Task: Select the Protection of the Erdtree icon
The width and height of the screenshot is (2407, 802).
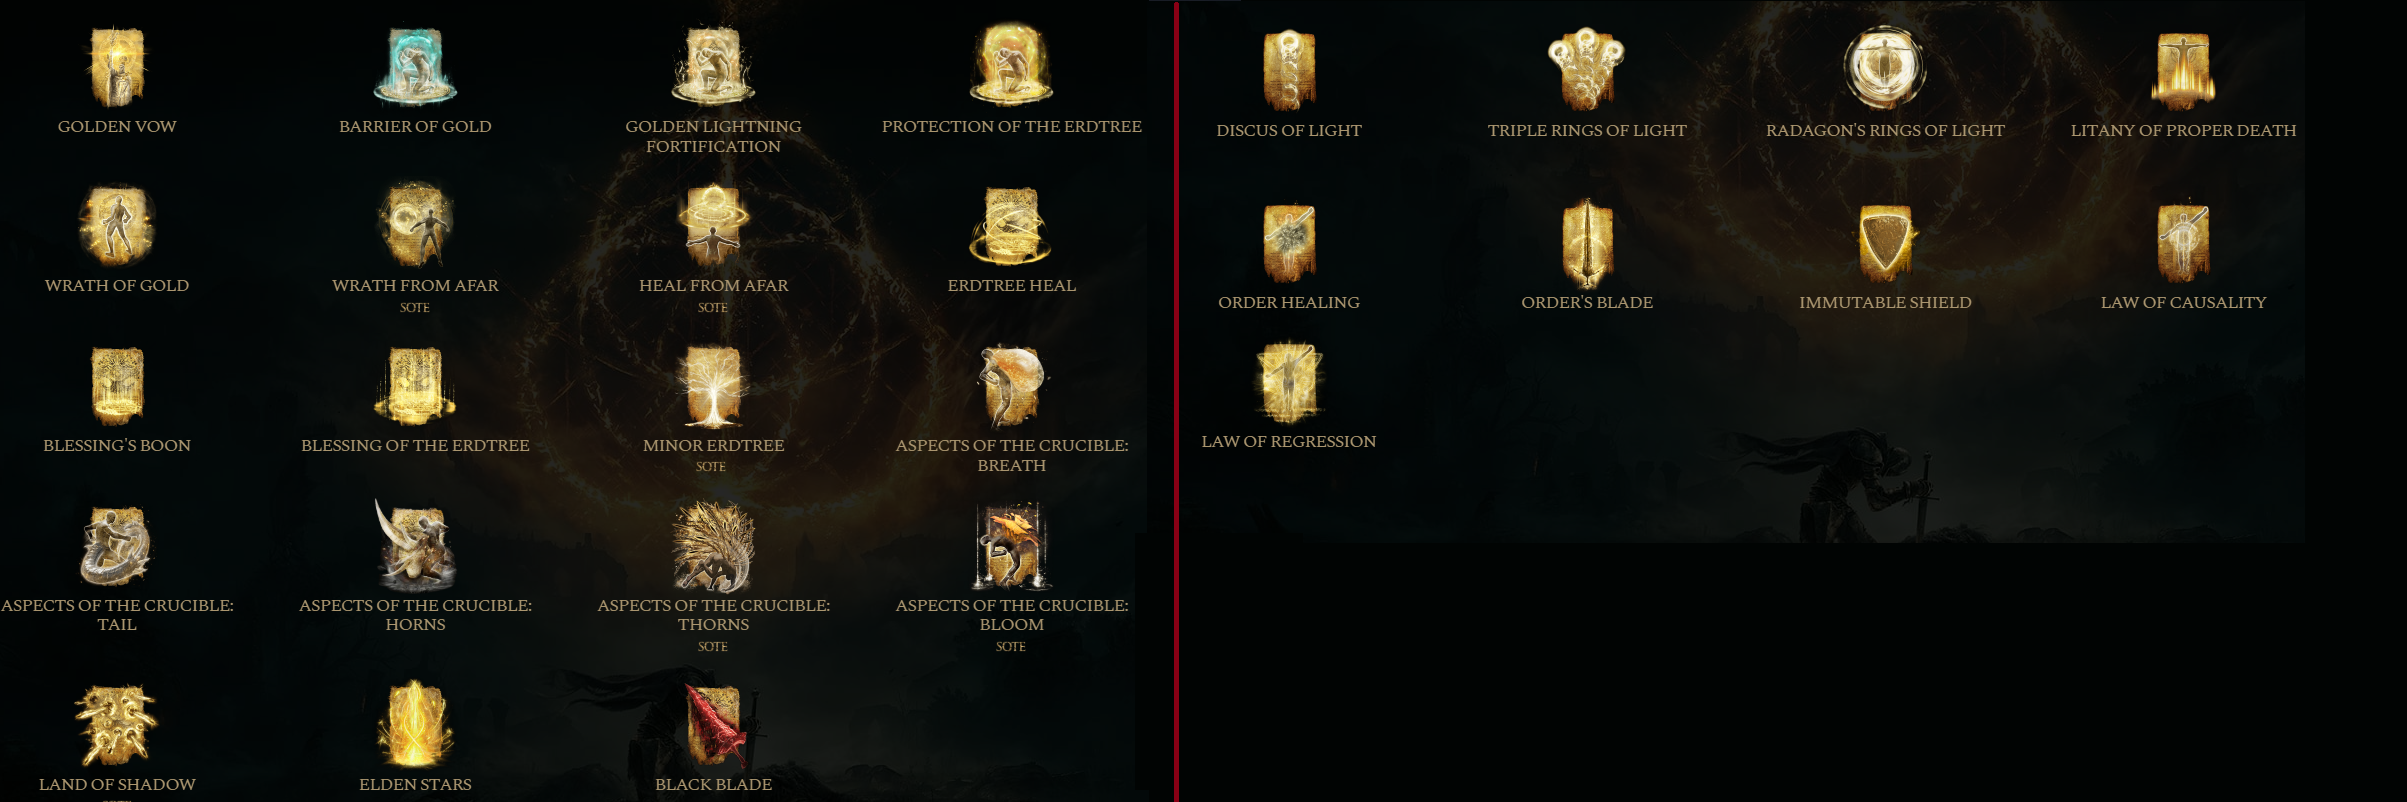Action: 1011,66
